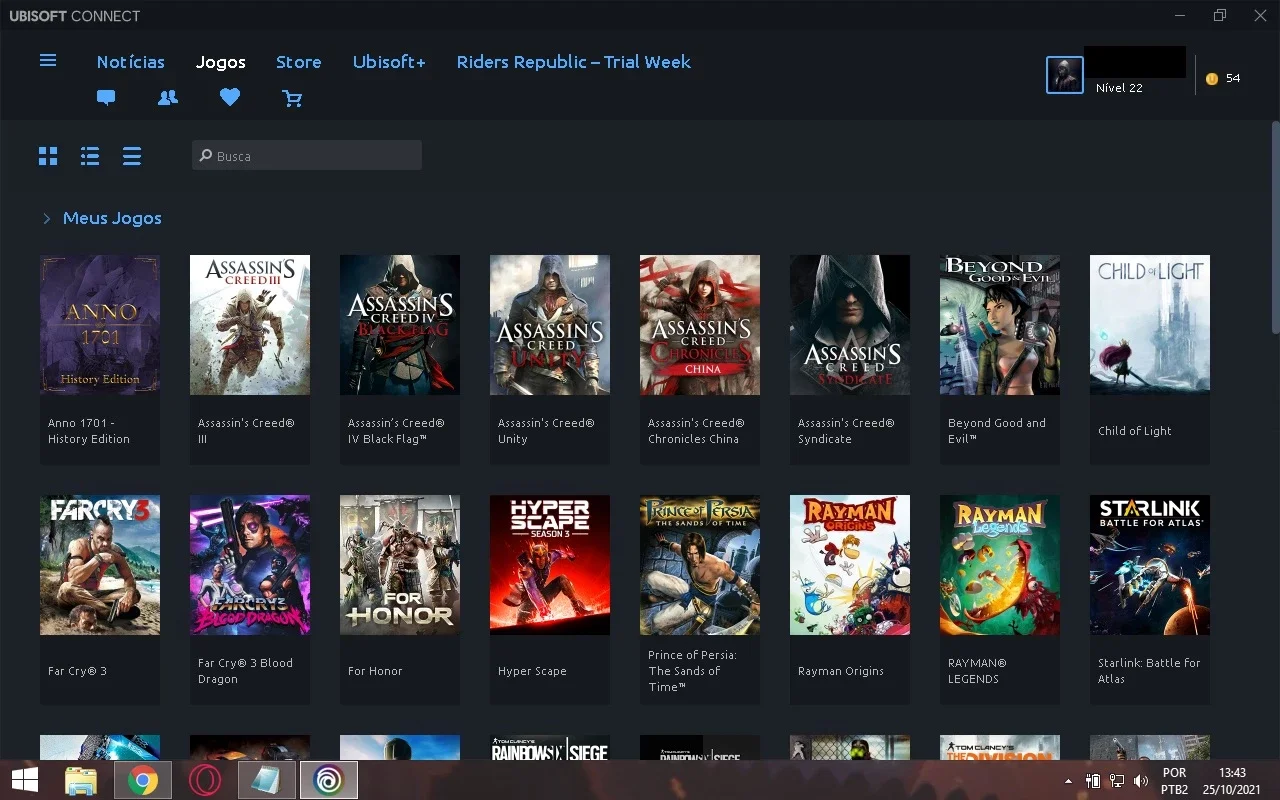Open the user profile avatar
Screen dimensions: 1280x800
(x=1065, y=75)
